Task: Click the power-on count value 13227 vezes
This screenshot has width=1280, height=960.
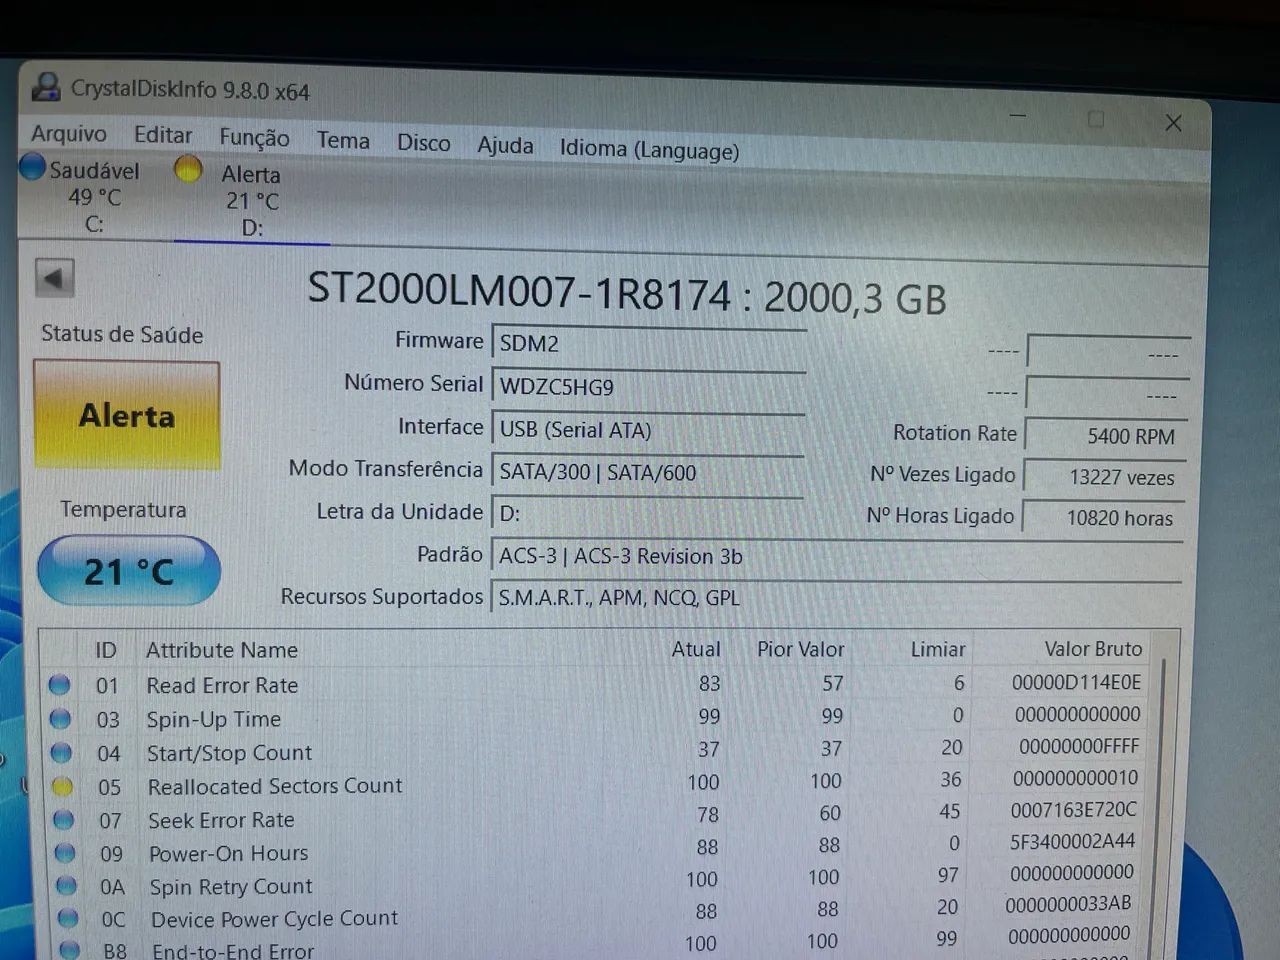Action: (x=1105, y=477)
